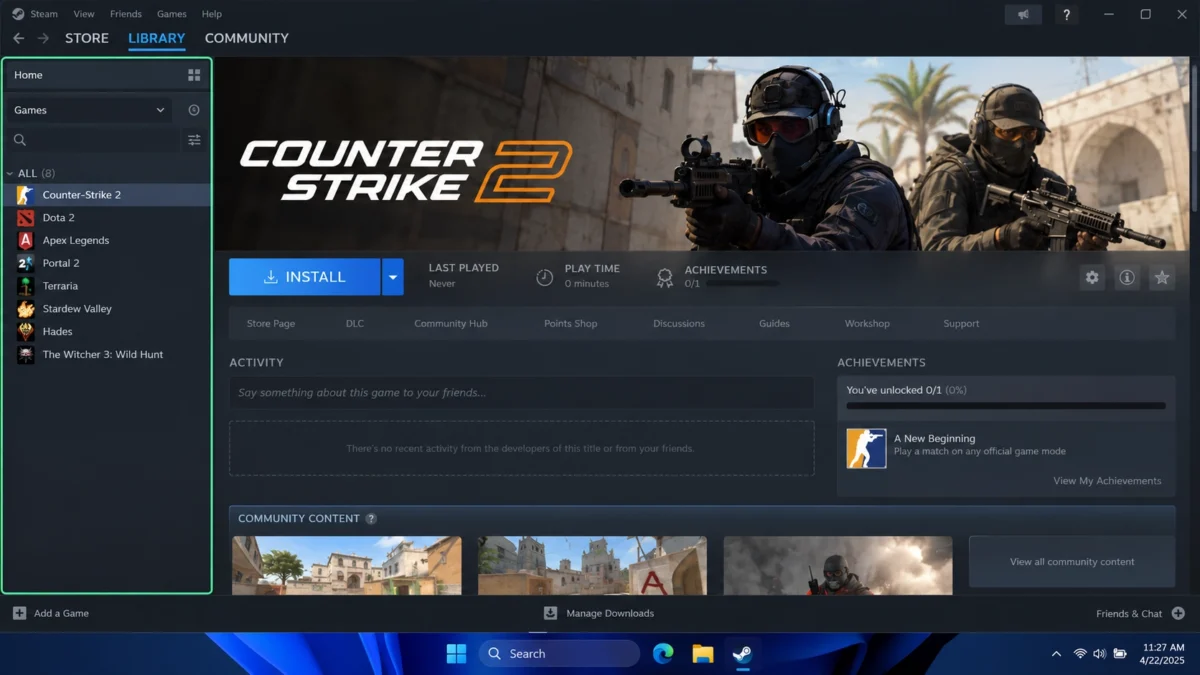1200x675 pixels.
Task: Open the DLC link
Action: click(x=355, y=323)
